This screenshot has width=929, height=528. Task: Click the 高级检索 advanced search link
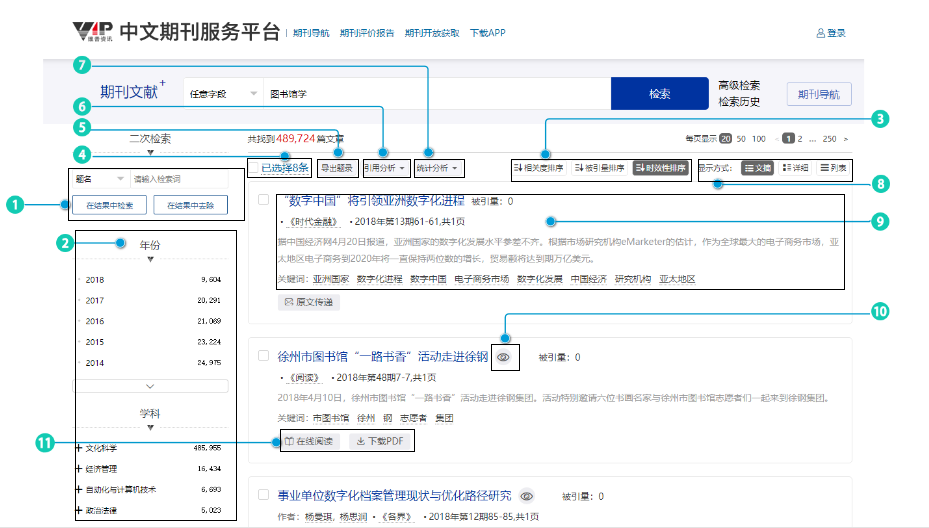(x=739, y=85)
